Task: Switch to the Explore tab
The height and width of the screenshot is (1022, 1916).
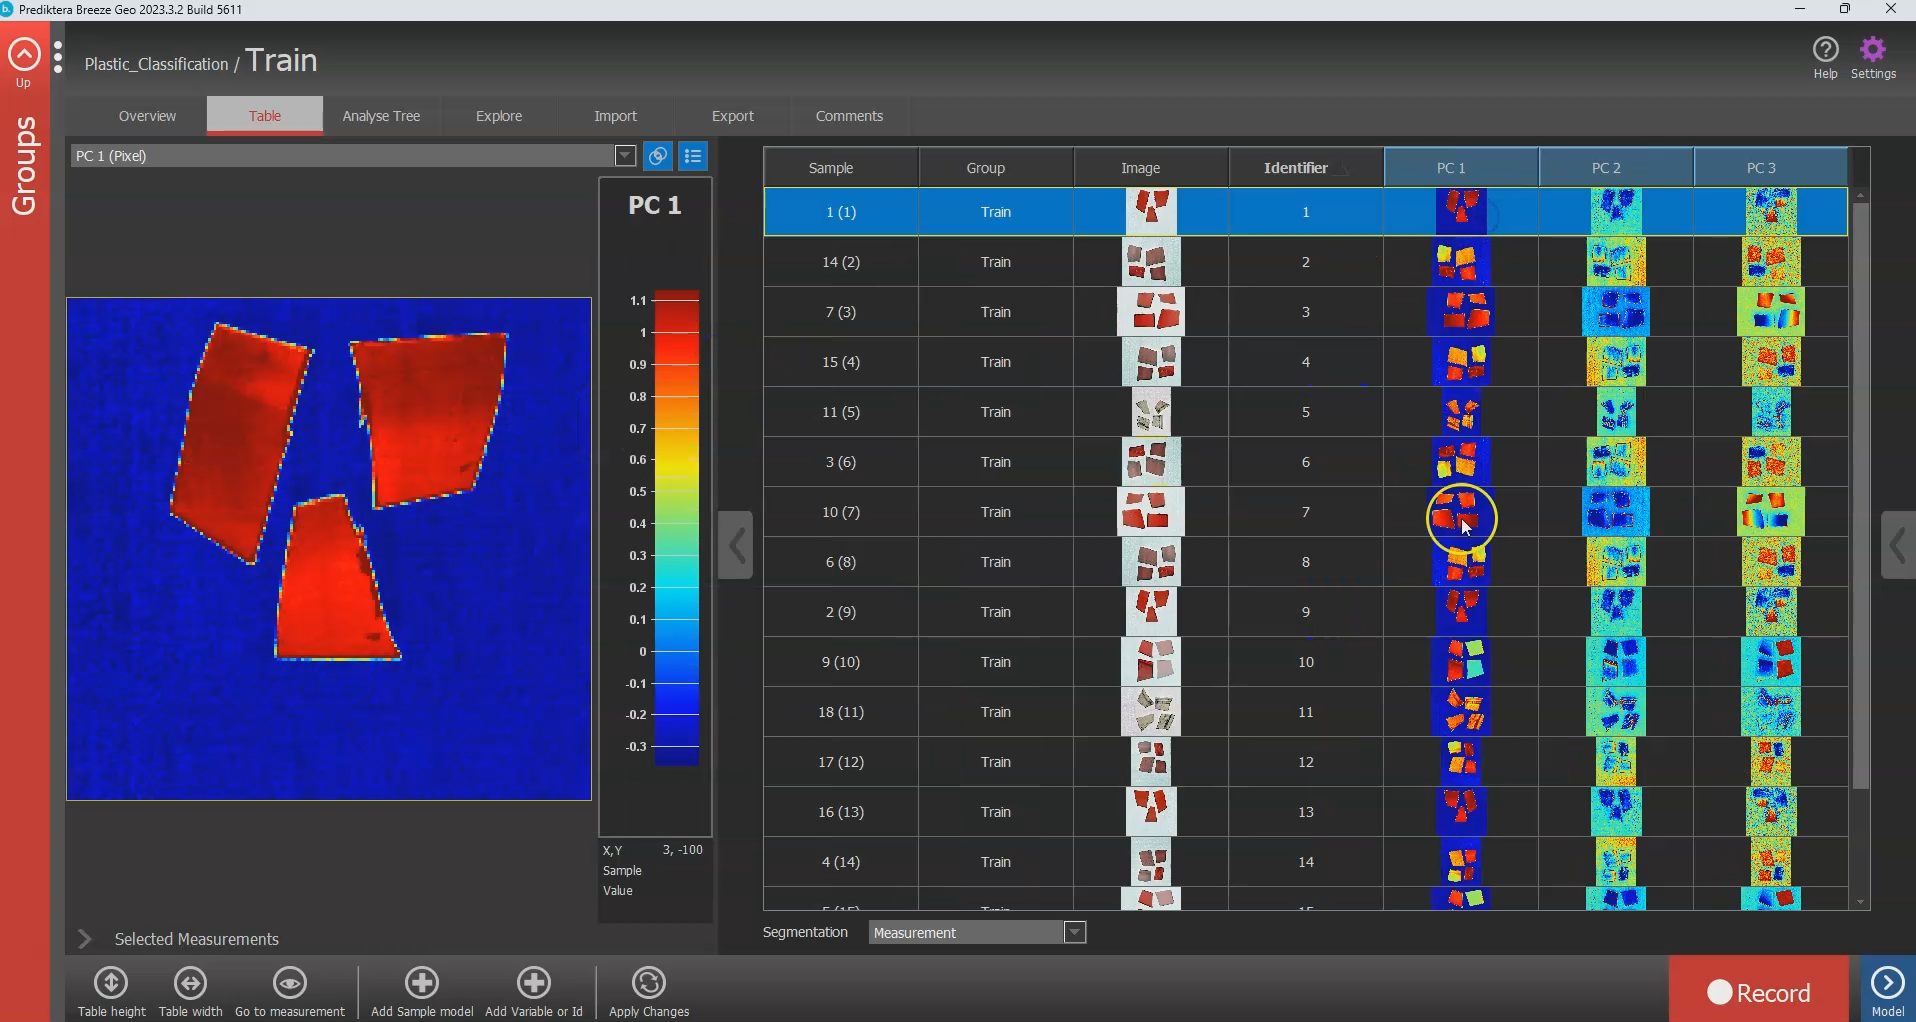Action: [499, 116]
